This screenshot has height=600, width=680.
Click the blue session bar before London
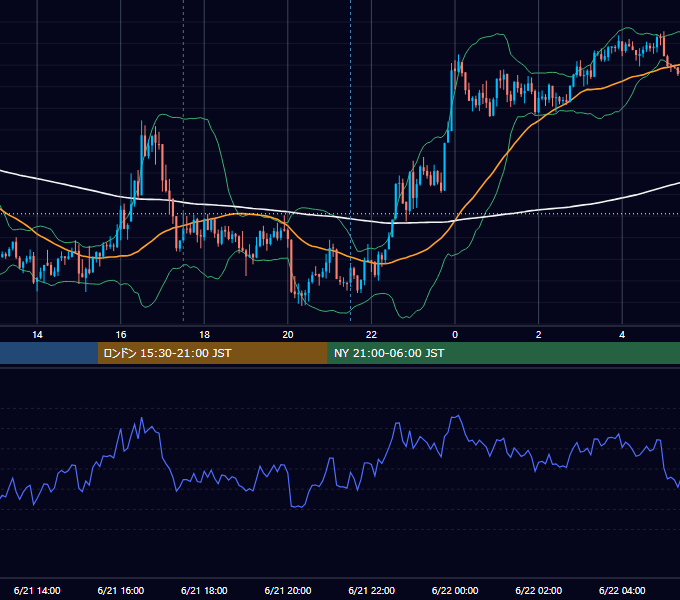click(x=49, y=353)
